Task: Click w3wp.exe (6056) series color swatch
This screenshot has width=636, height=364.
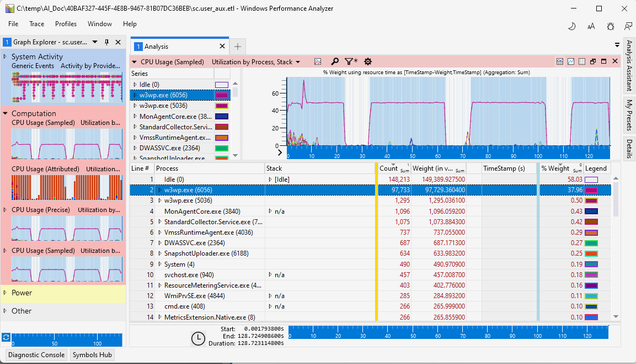Action: (221, 95)
